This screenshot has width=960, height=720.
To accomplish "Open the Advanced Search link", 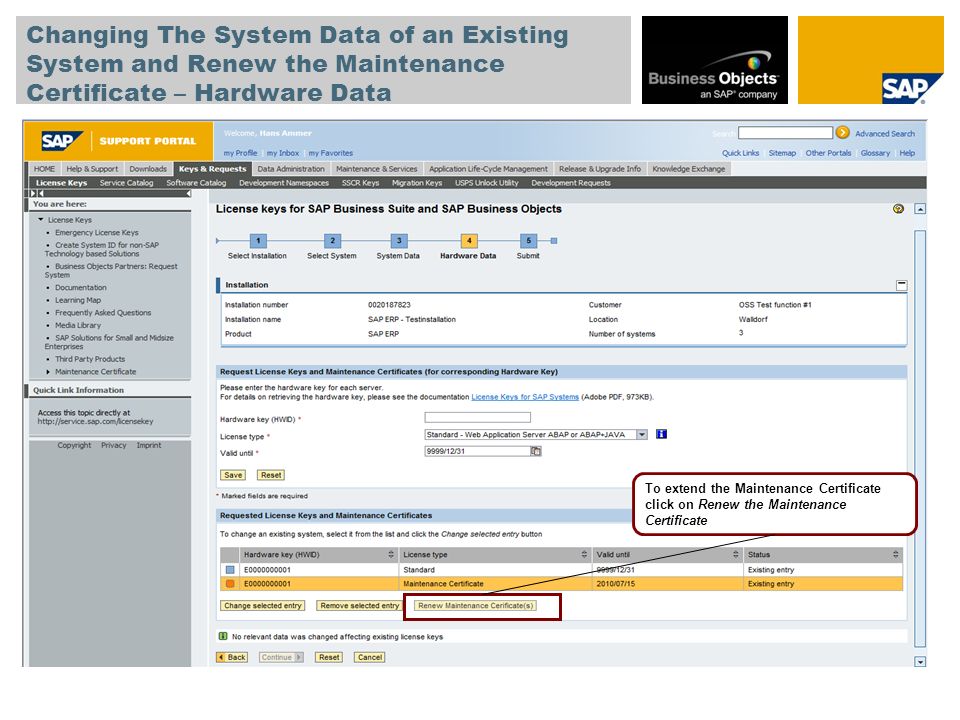I will point(885,133).
